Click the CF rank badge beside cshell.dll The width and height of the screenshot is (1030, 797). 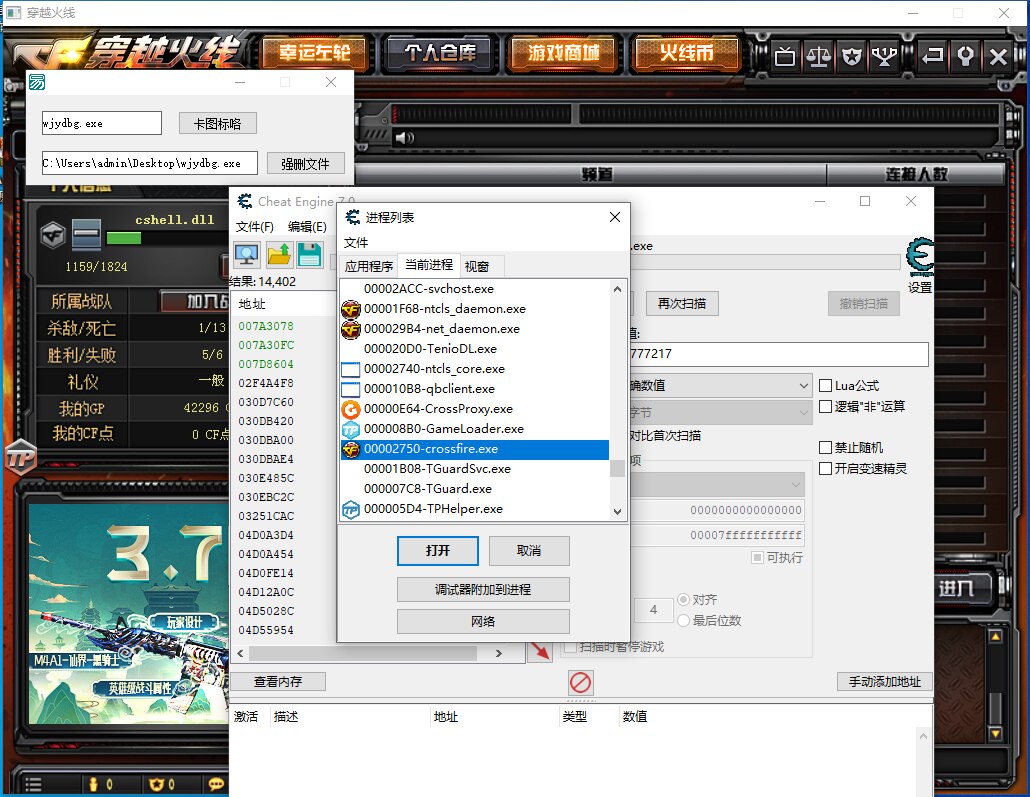pyautogui.click(x=53, y=235)
